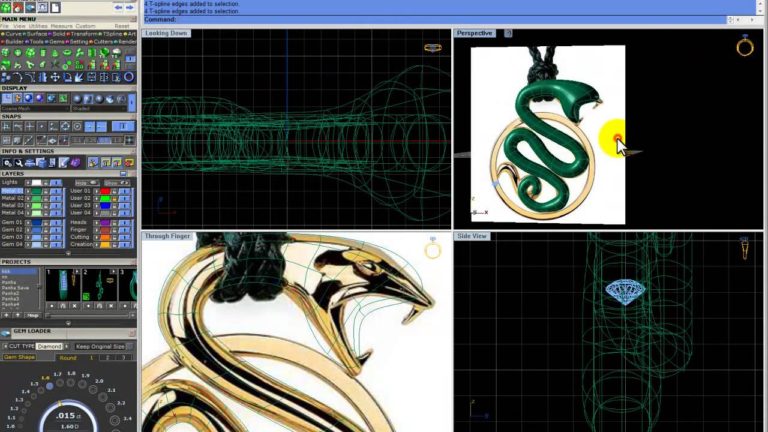The height and width of the screenshot is (432, 768).
Task: Enable the Keep Original Size checkbox
Action: coord(129,346)
